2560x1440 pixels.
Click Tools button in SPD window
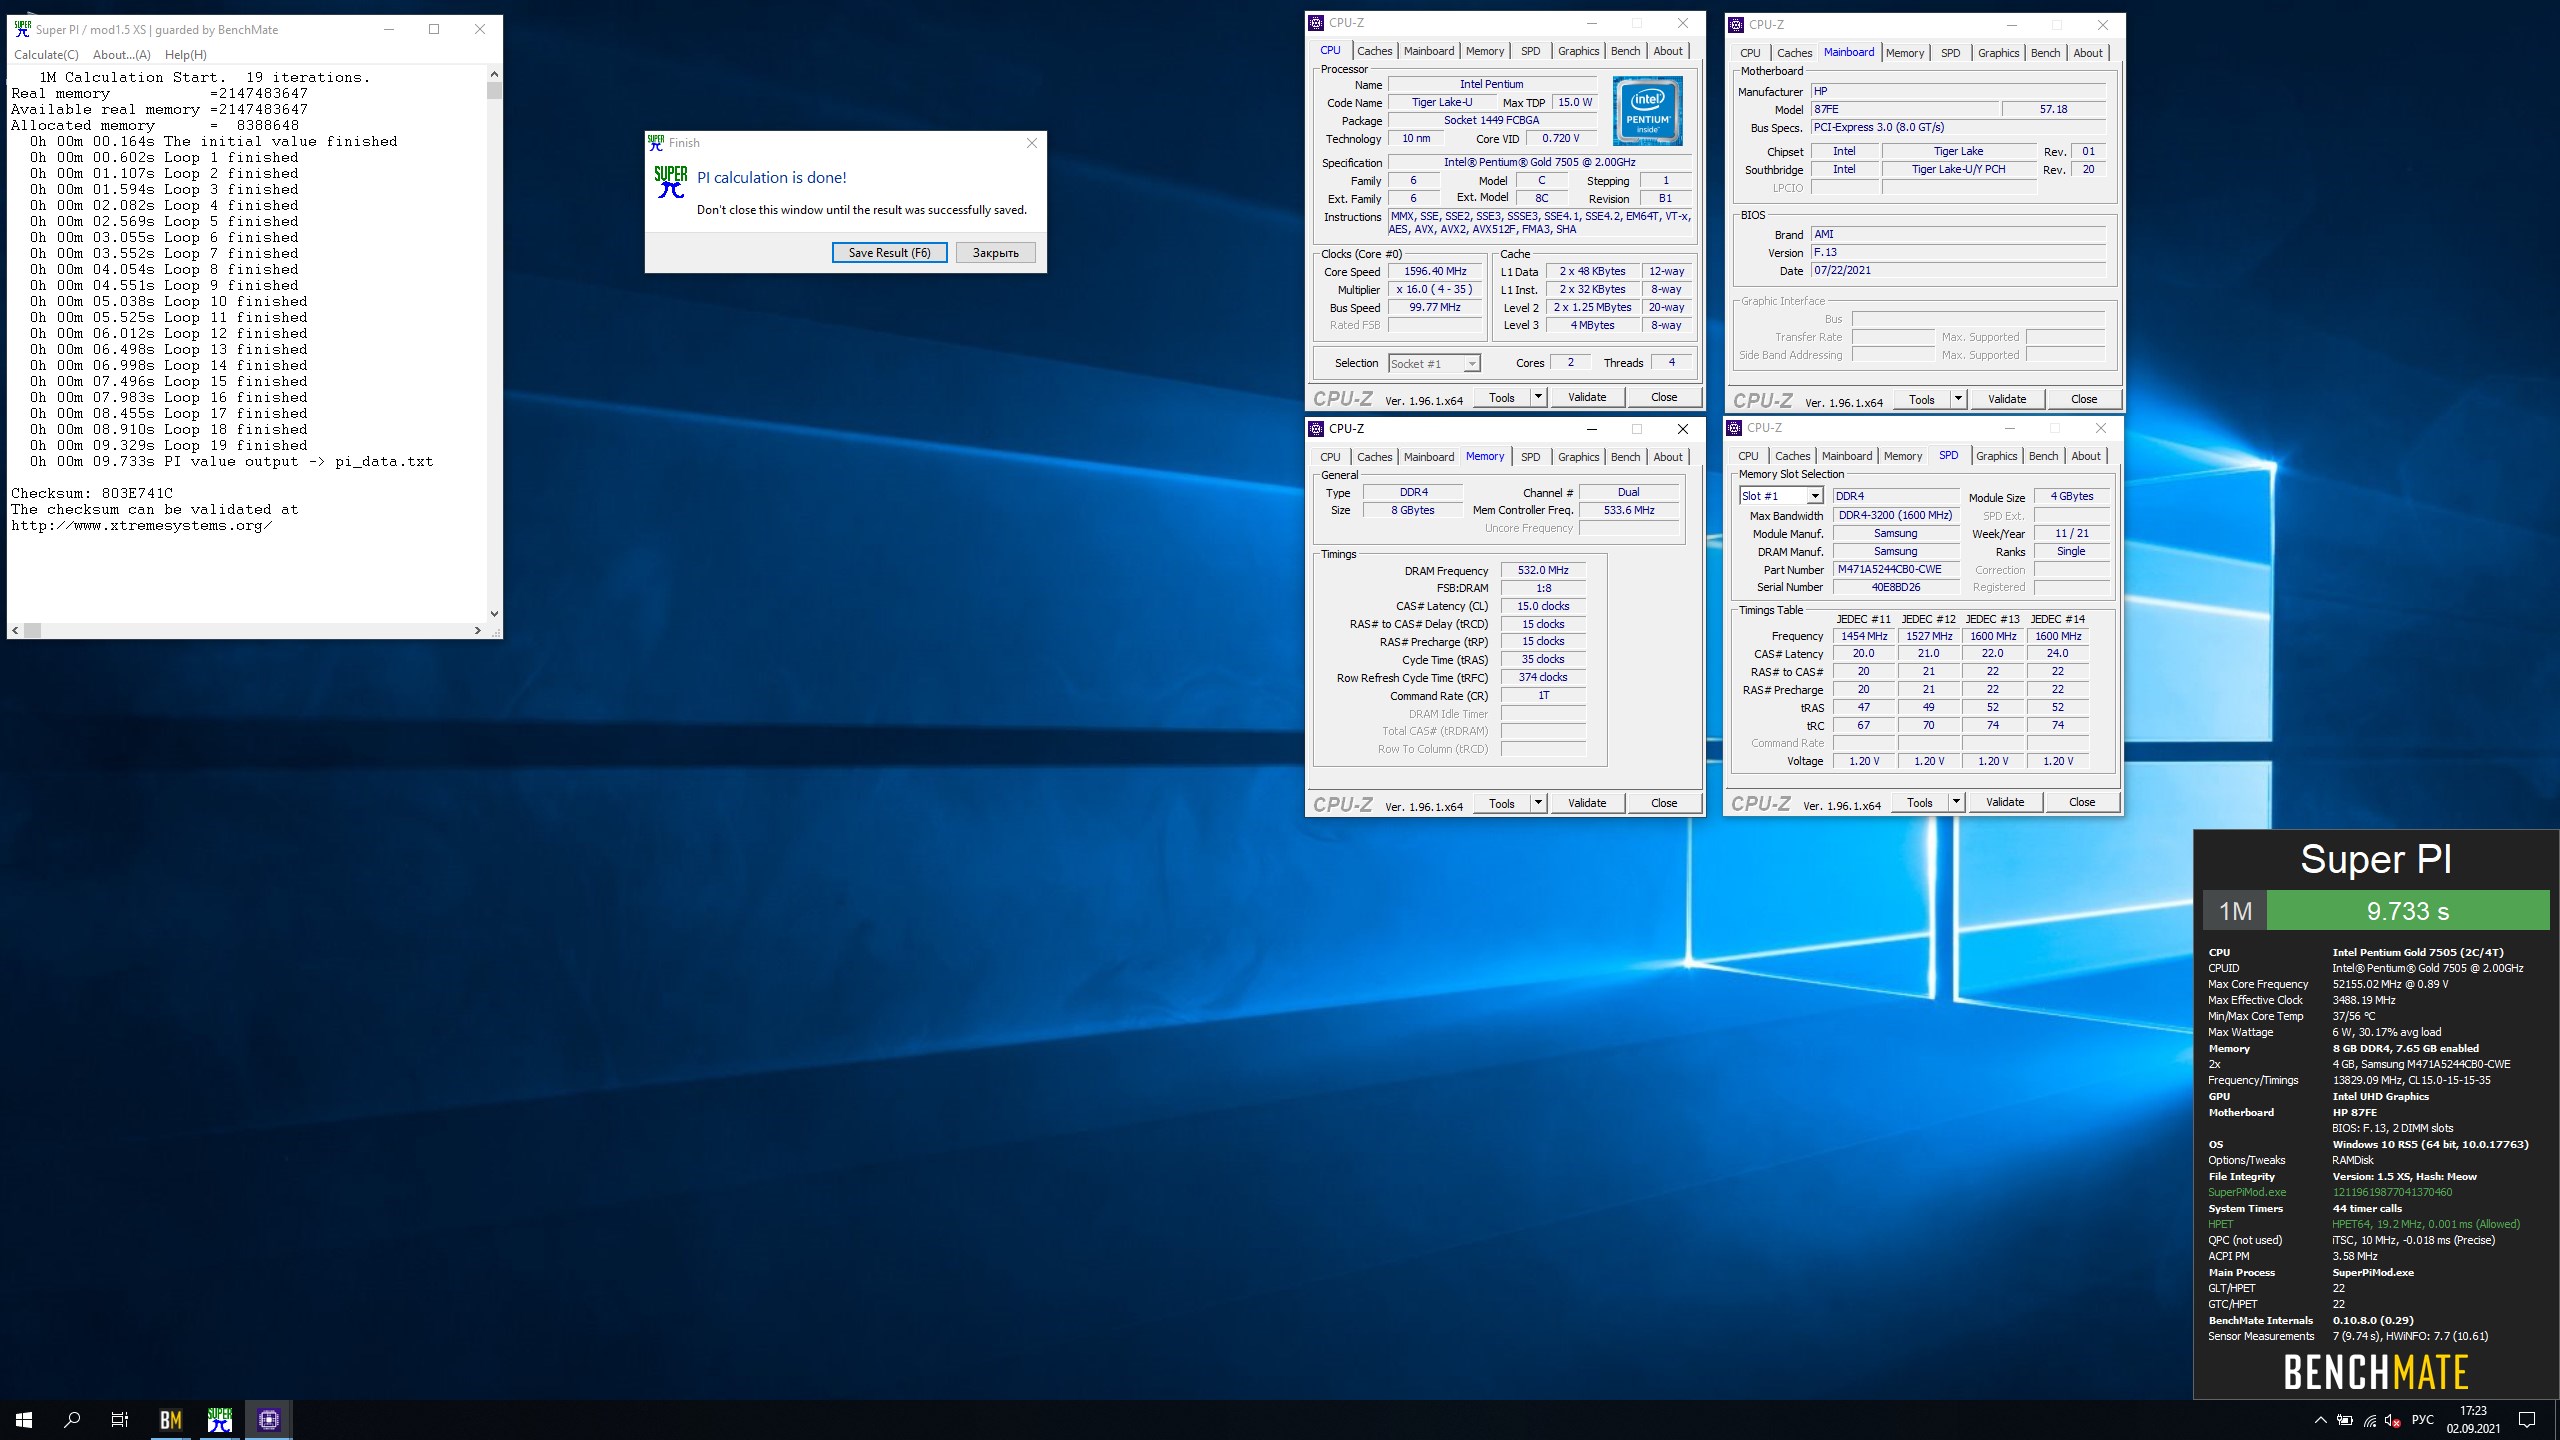1920,803
